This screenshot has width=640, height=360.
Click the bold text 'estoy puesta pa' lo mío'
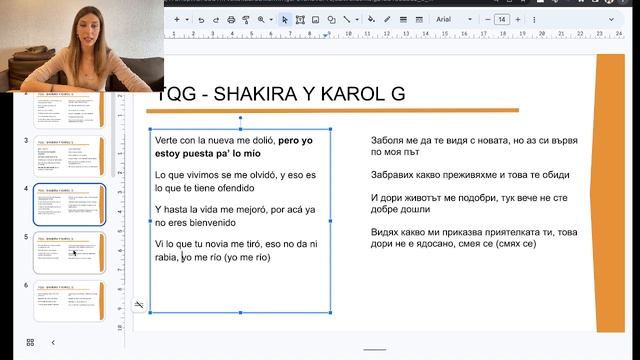tap(208, 153)
